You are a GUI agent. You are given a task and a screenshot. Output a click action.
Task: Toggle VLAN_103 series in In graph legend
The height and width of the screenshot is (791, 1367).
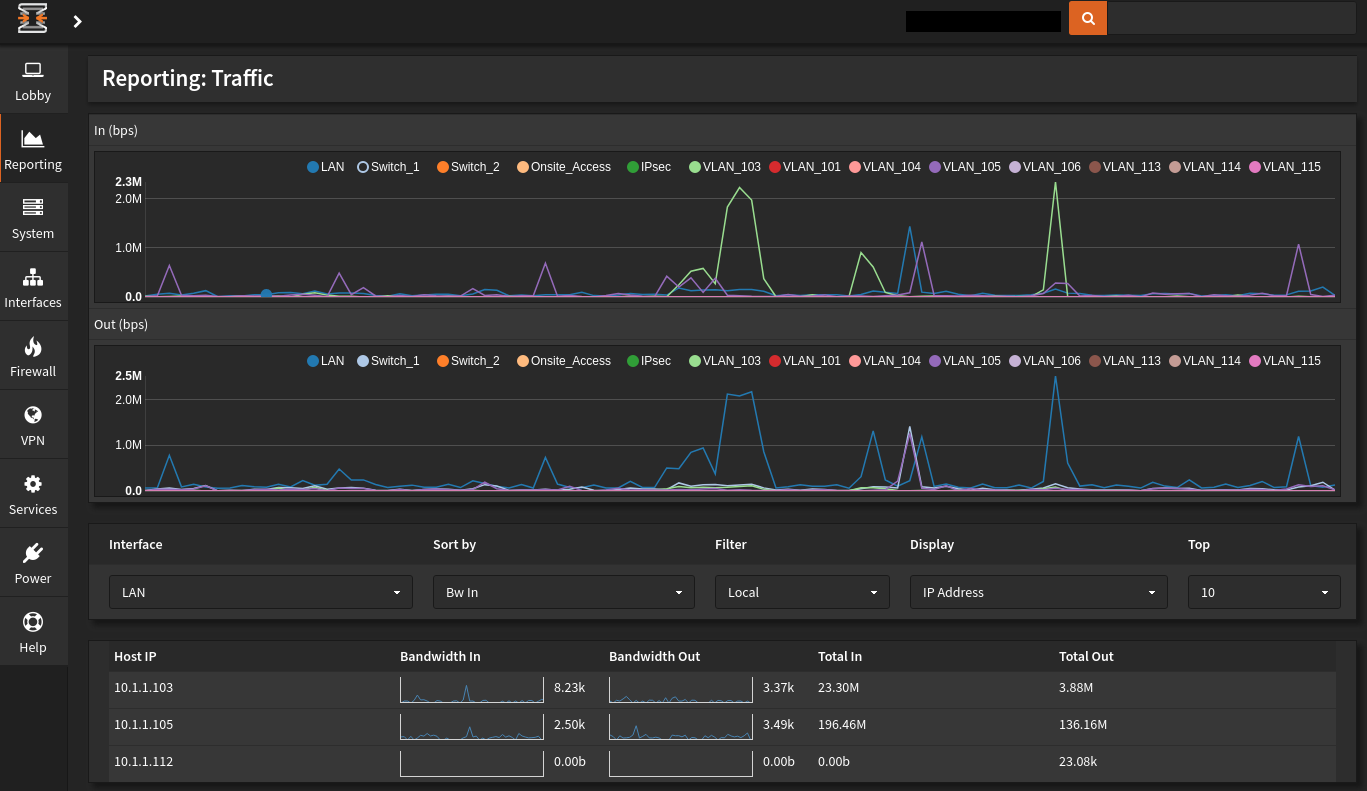click(725, 167)
